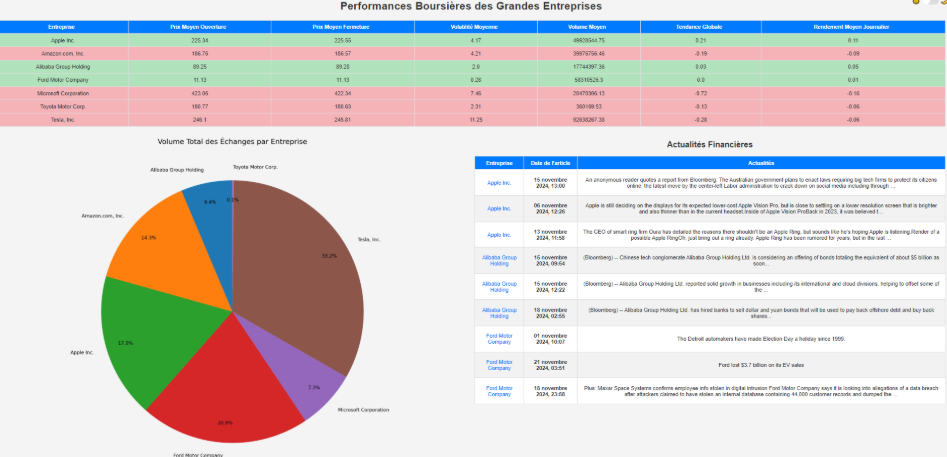This screenshot has width=947, height=457.
Task: Click the page title Performances Boursières des Grandes Entreprises
Action: tap(470, 6)
